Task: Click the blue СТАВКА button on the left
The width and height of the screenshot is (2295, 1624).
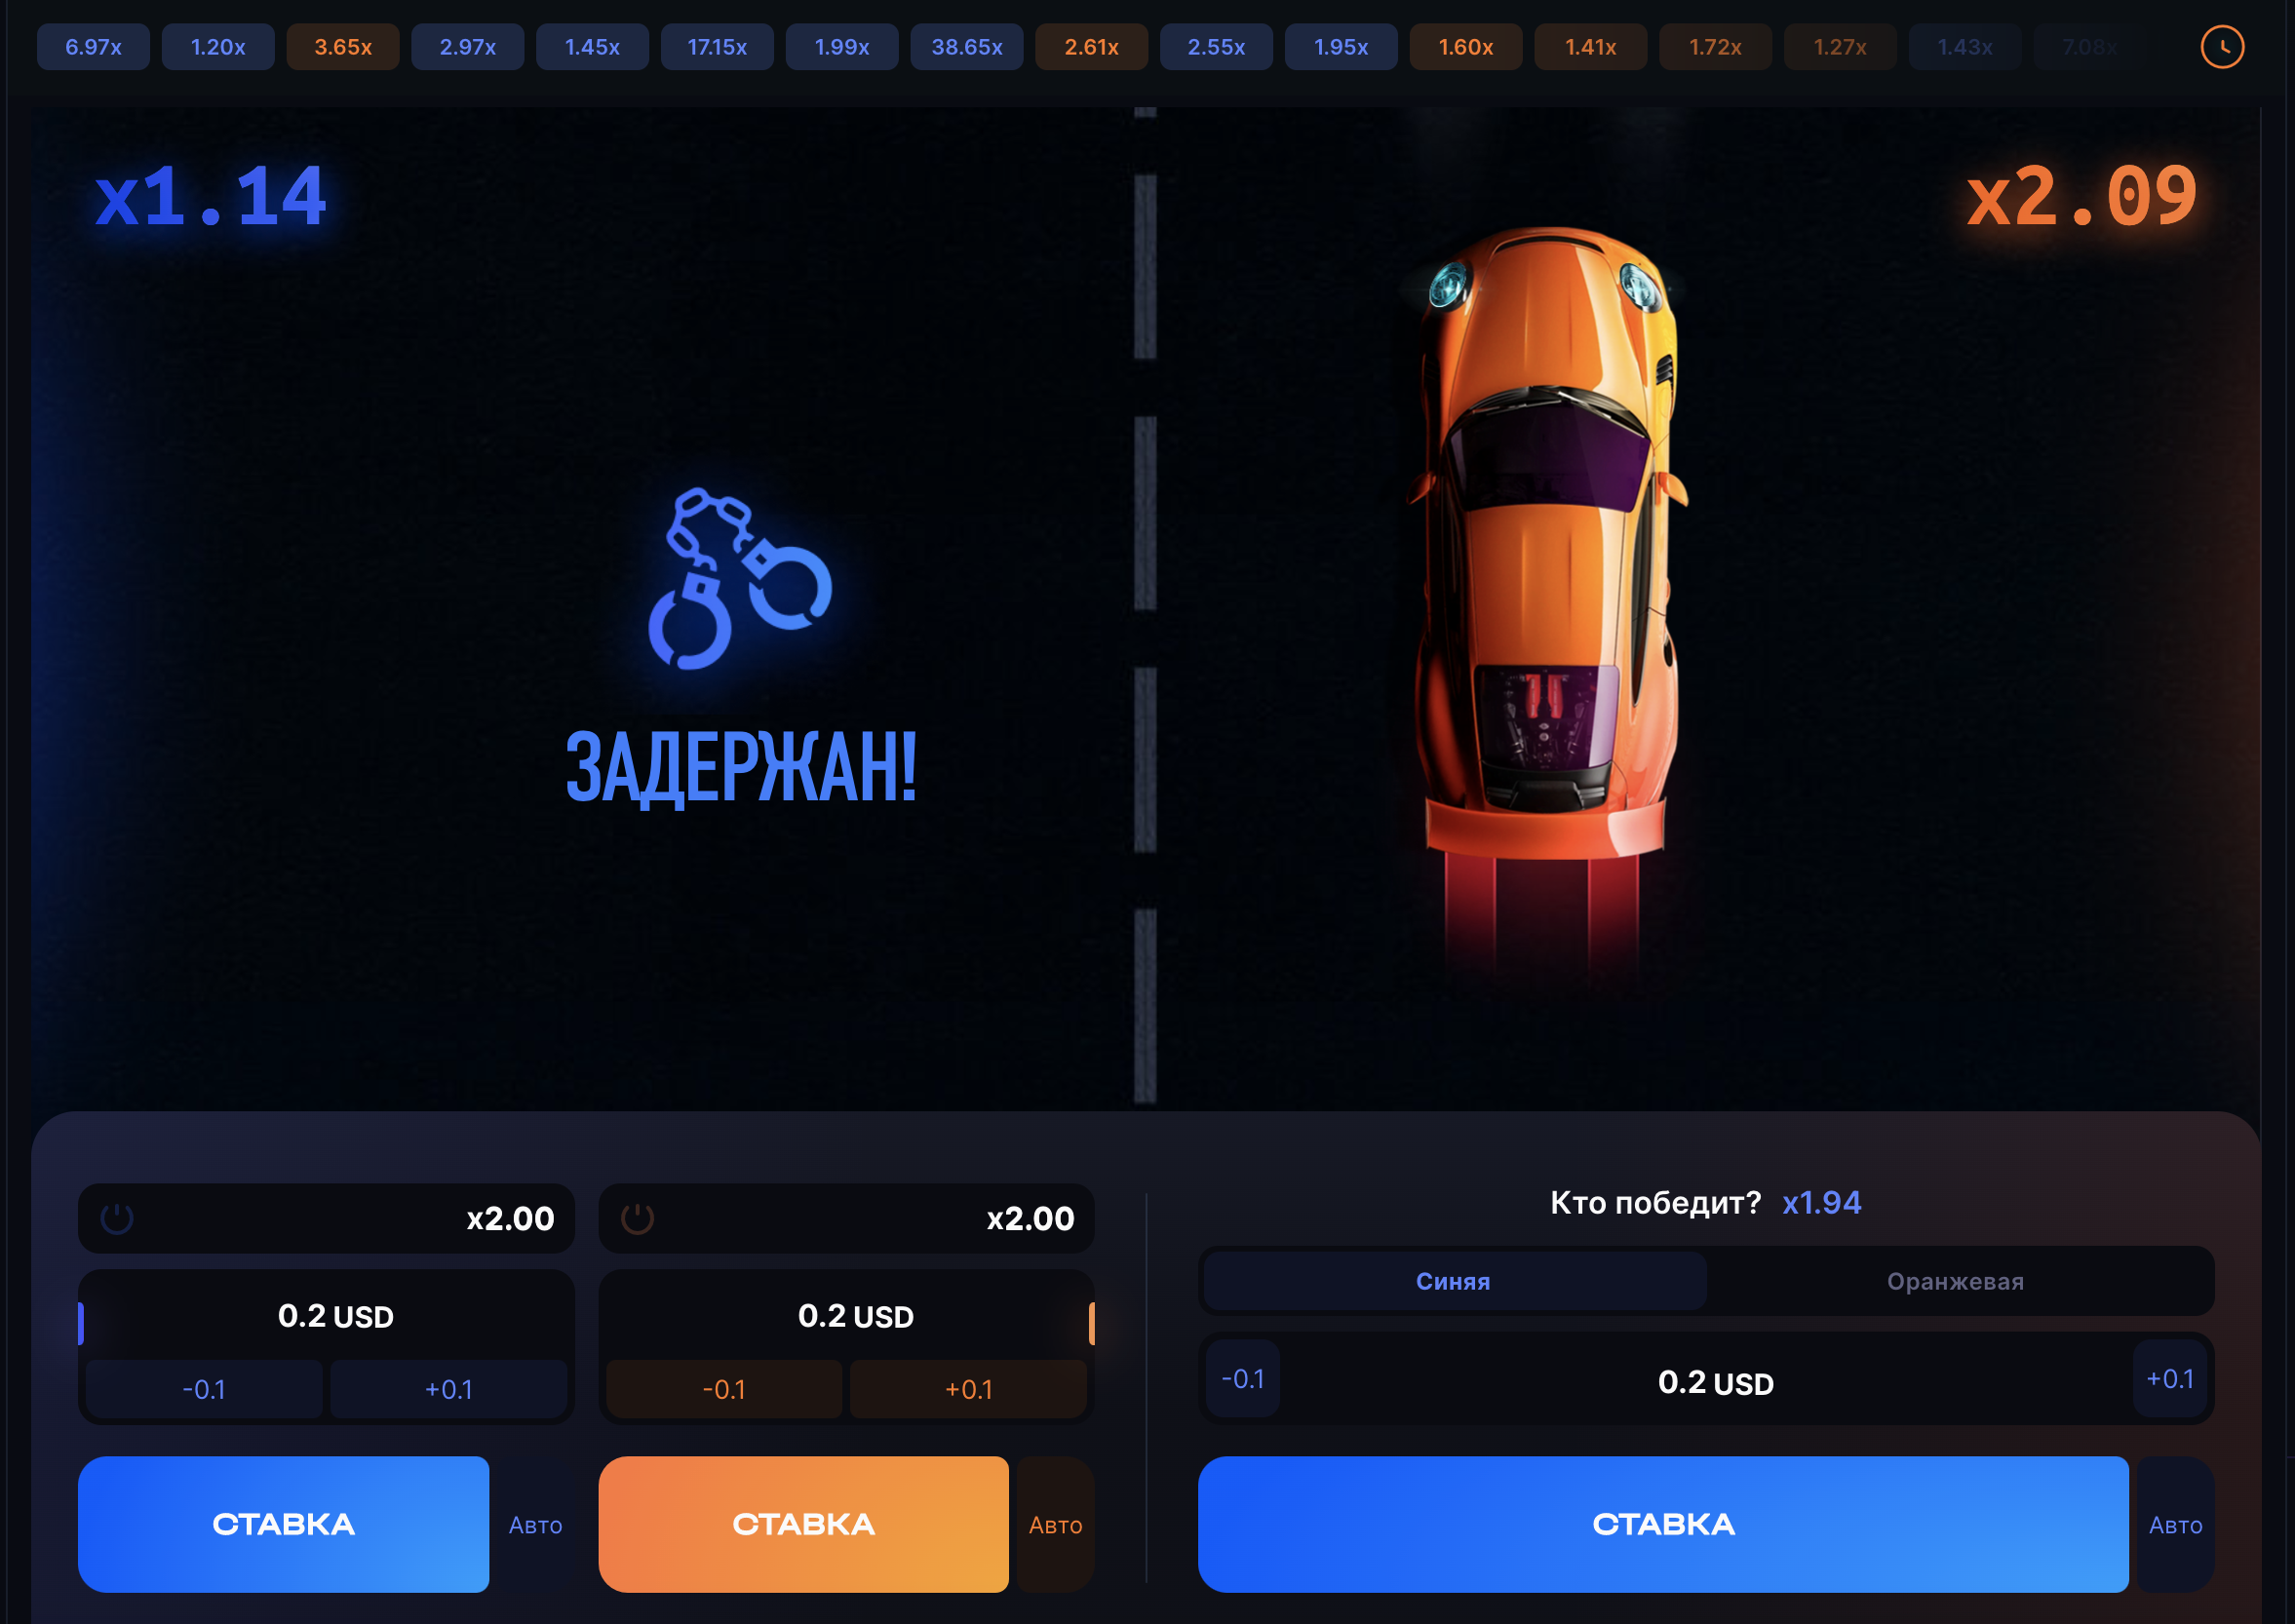Action: [x=284, y=1524]
